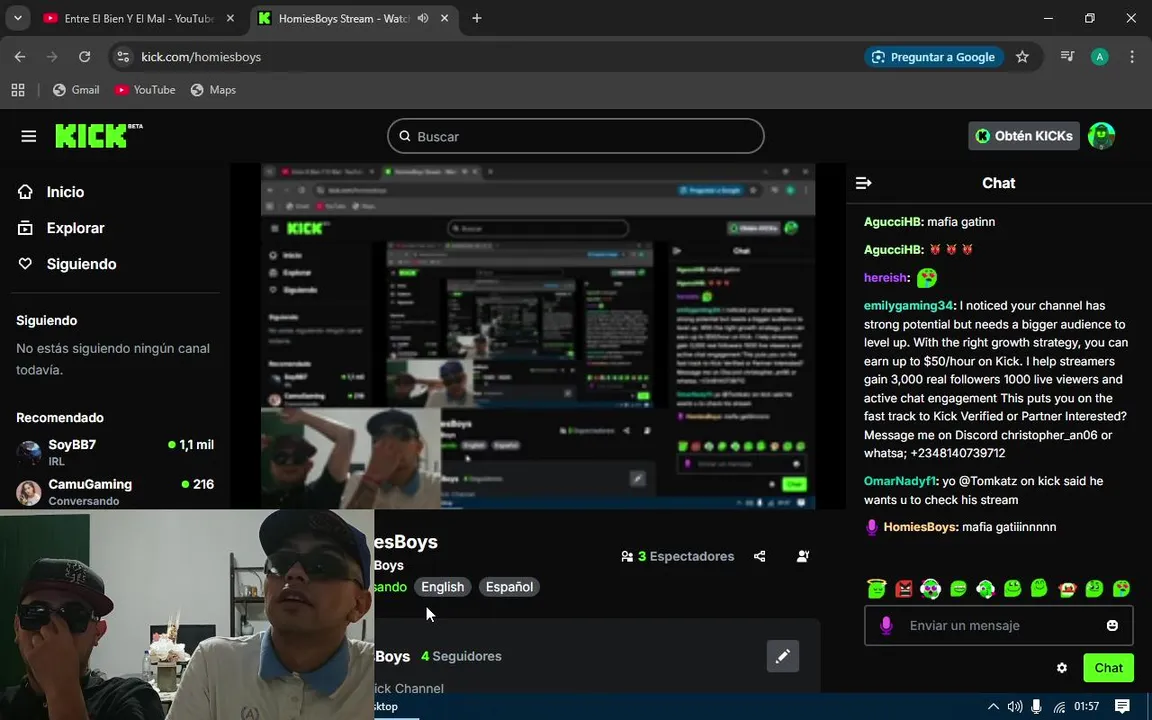Open Chrome three-dot menu
Screen dimensions: 1152x720
(x=1131, y=57)
